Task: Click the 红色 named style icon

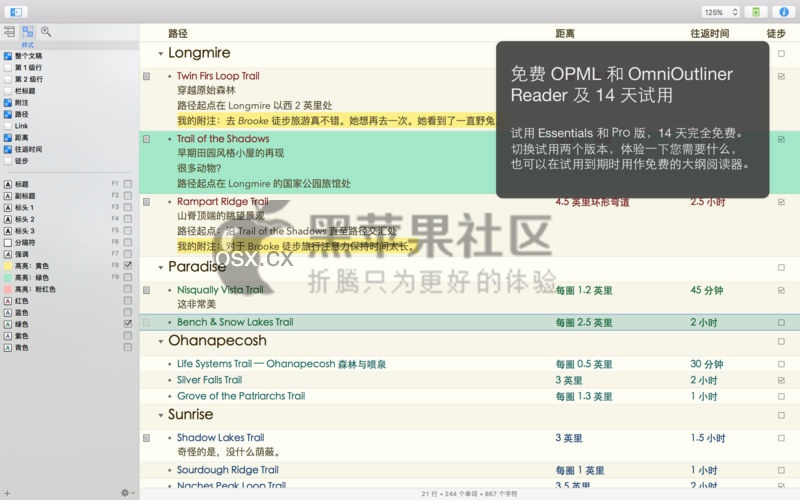Action: coord(8,301)
